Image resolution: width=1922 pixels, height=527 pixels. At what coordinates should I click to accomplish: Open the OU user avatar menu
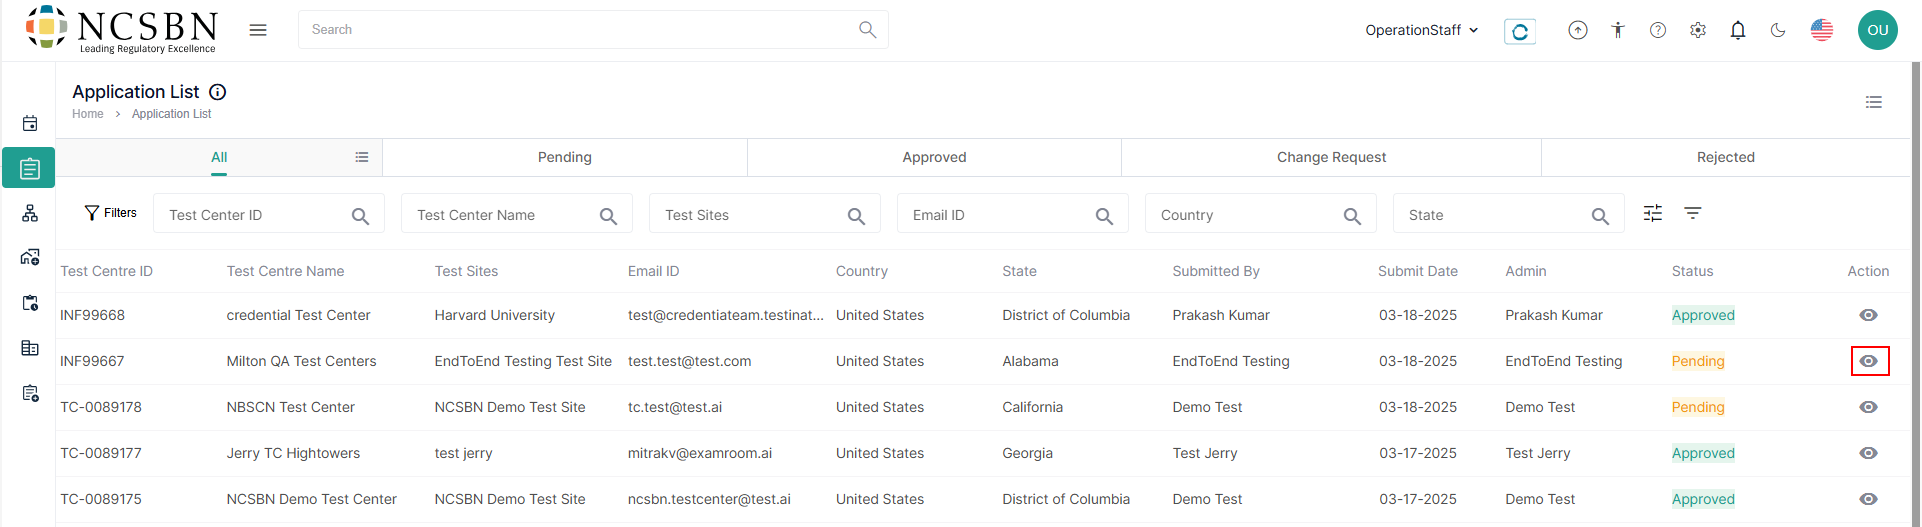pyautogui.click(x=1878, y=30)
